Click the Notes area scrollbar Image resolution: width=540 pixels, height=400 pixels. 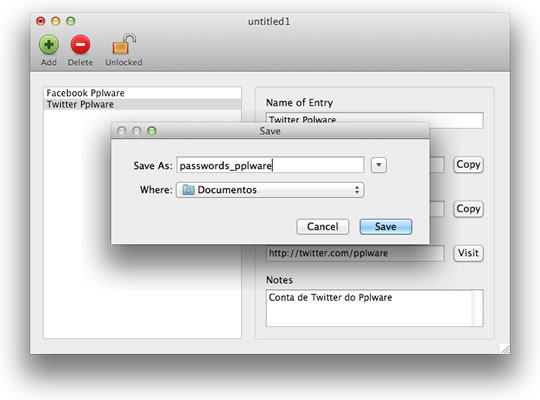[x=478, y=308]
